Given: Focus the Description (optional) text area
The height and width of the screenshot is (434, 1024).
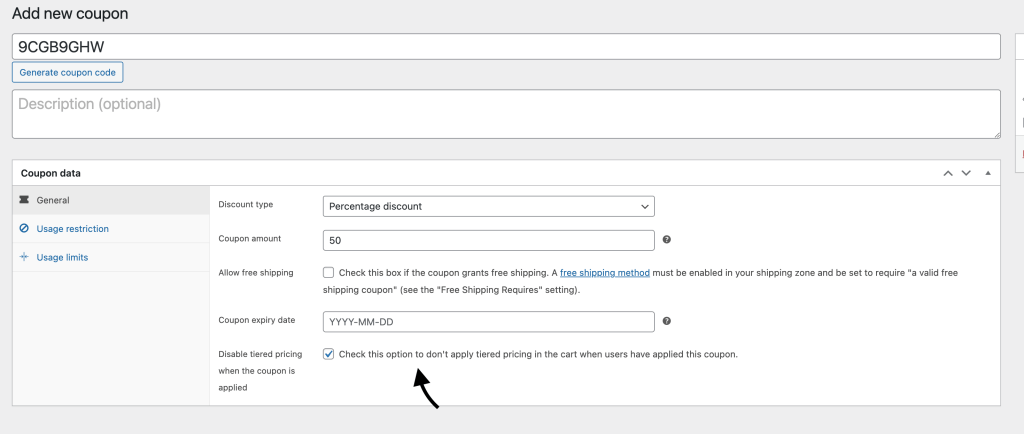Looking at the screenshot, I should click(506, 114).
